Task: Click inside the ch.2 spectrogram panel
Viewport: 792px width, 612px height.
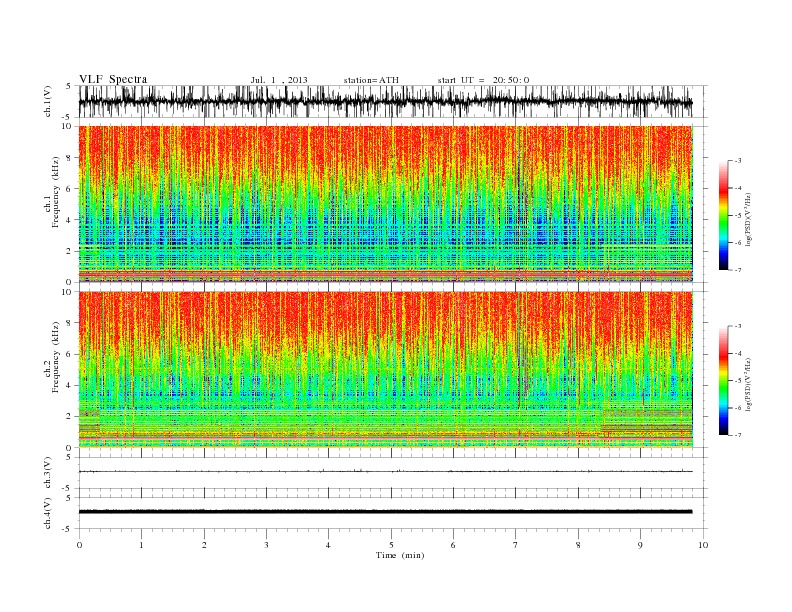Action: click(385, 370)
